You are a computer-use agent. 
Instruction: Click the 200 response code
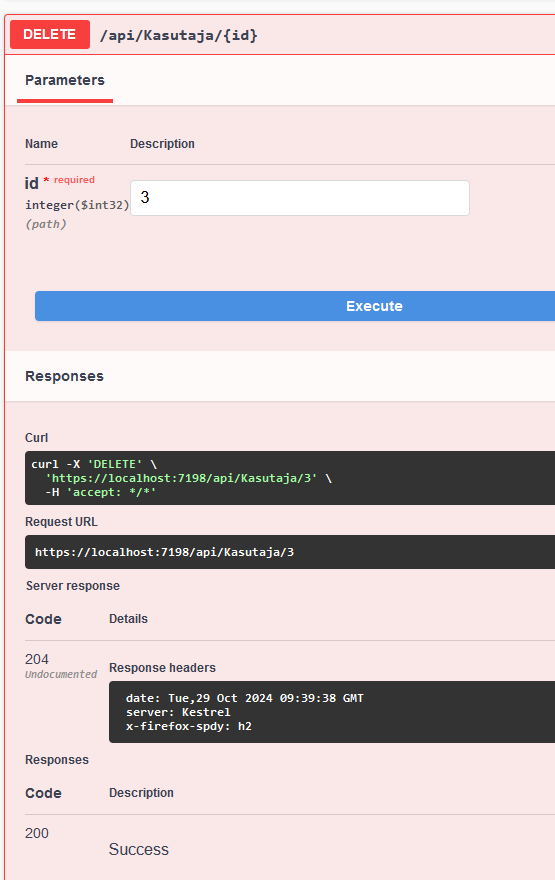[x=37, y=833]
